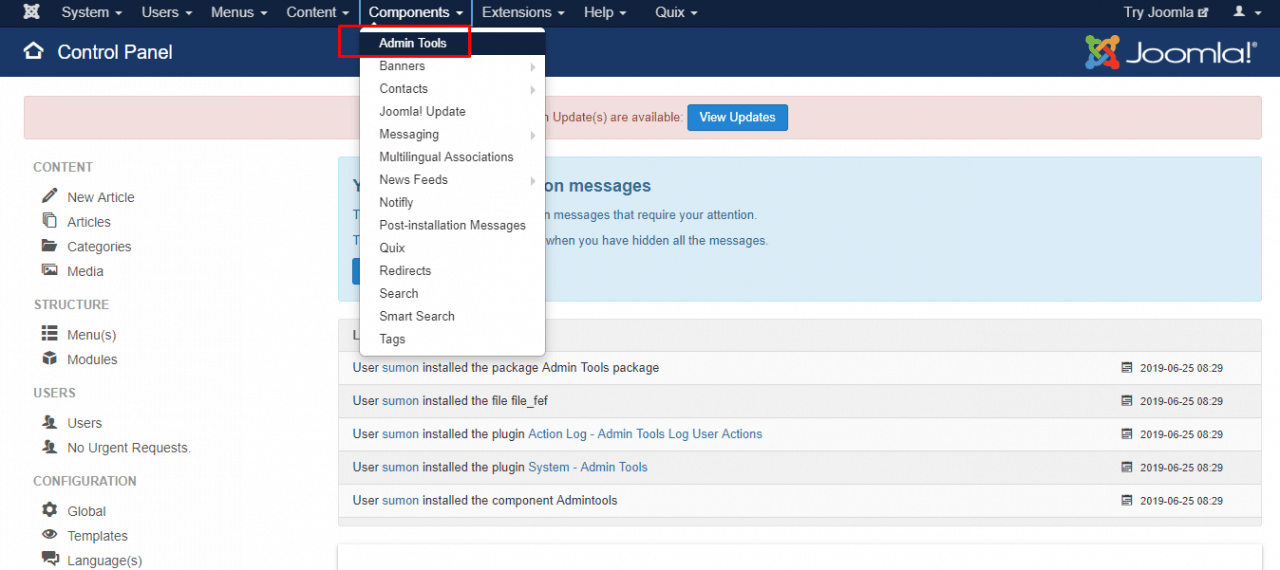Image resolution: width=1280 pixels, height=570 pixels.
Task: Open Modules sidebar link
Action: (x=92, y=360)
